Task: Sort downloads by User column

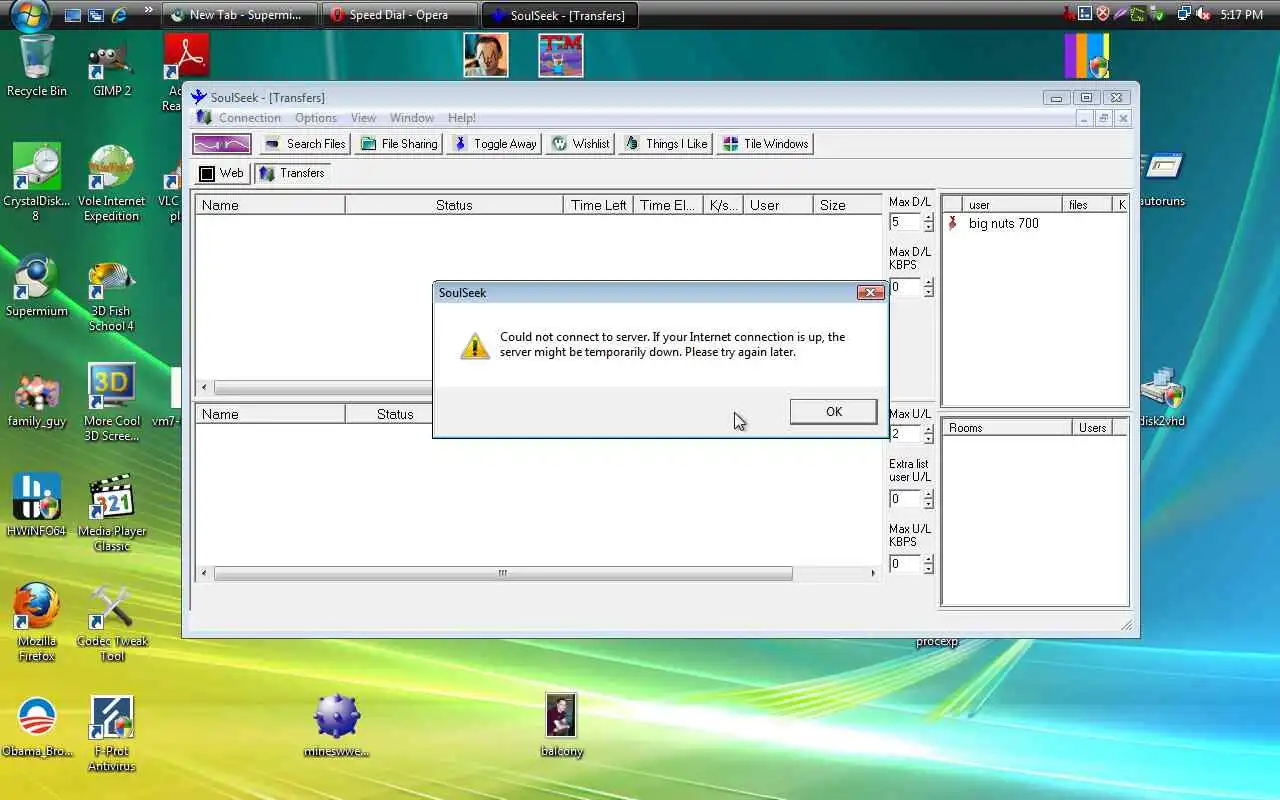Action: point(778,205)
